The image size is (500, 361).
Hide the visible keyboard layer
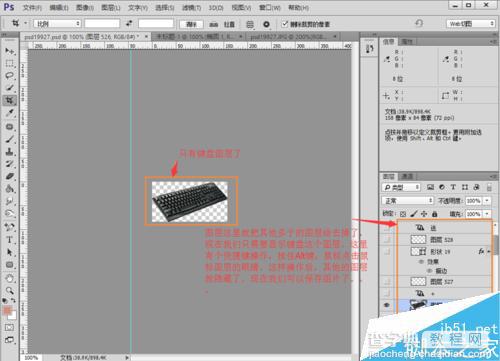387,305
